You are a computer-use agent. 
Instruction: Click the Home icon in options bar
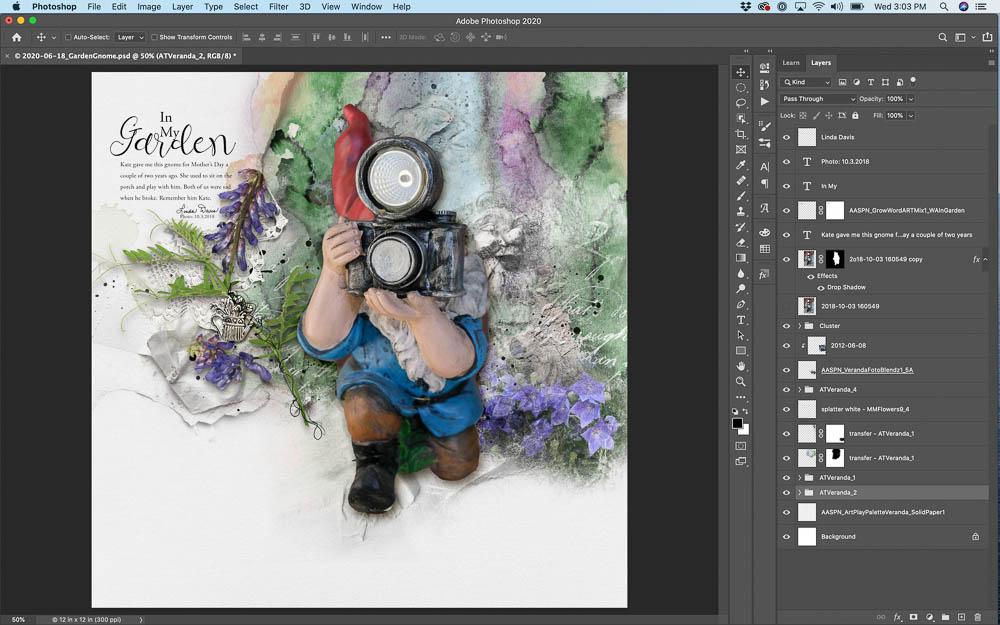click(17, 38)
